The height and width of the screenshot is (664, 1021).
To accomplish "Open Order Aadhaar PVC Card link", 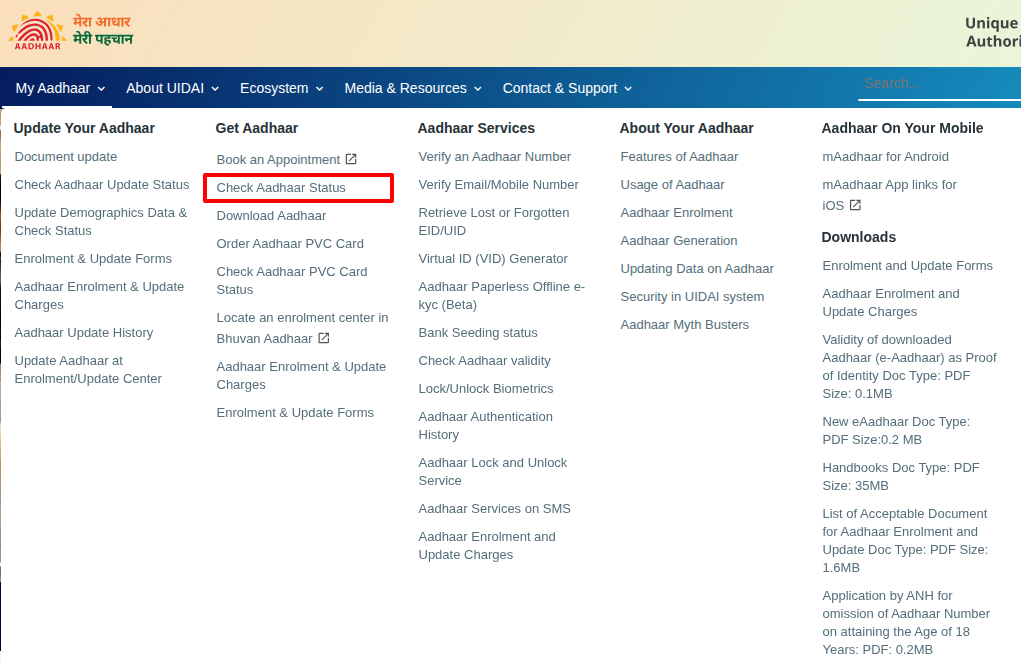I will click(290, 243).
